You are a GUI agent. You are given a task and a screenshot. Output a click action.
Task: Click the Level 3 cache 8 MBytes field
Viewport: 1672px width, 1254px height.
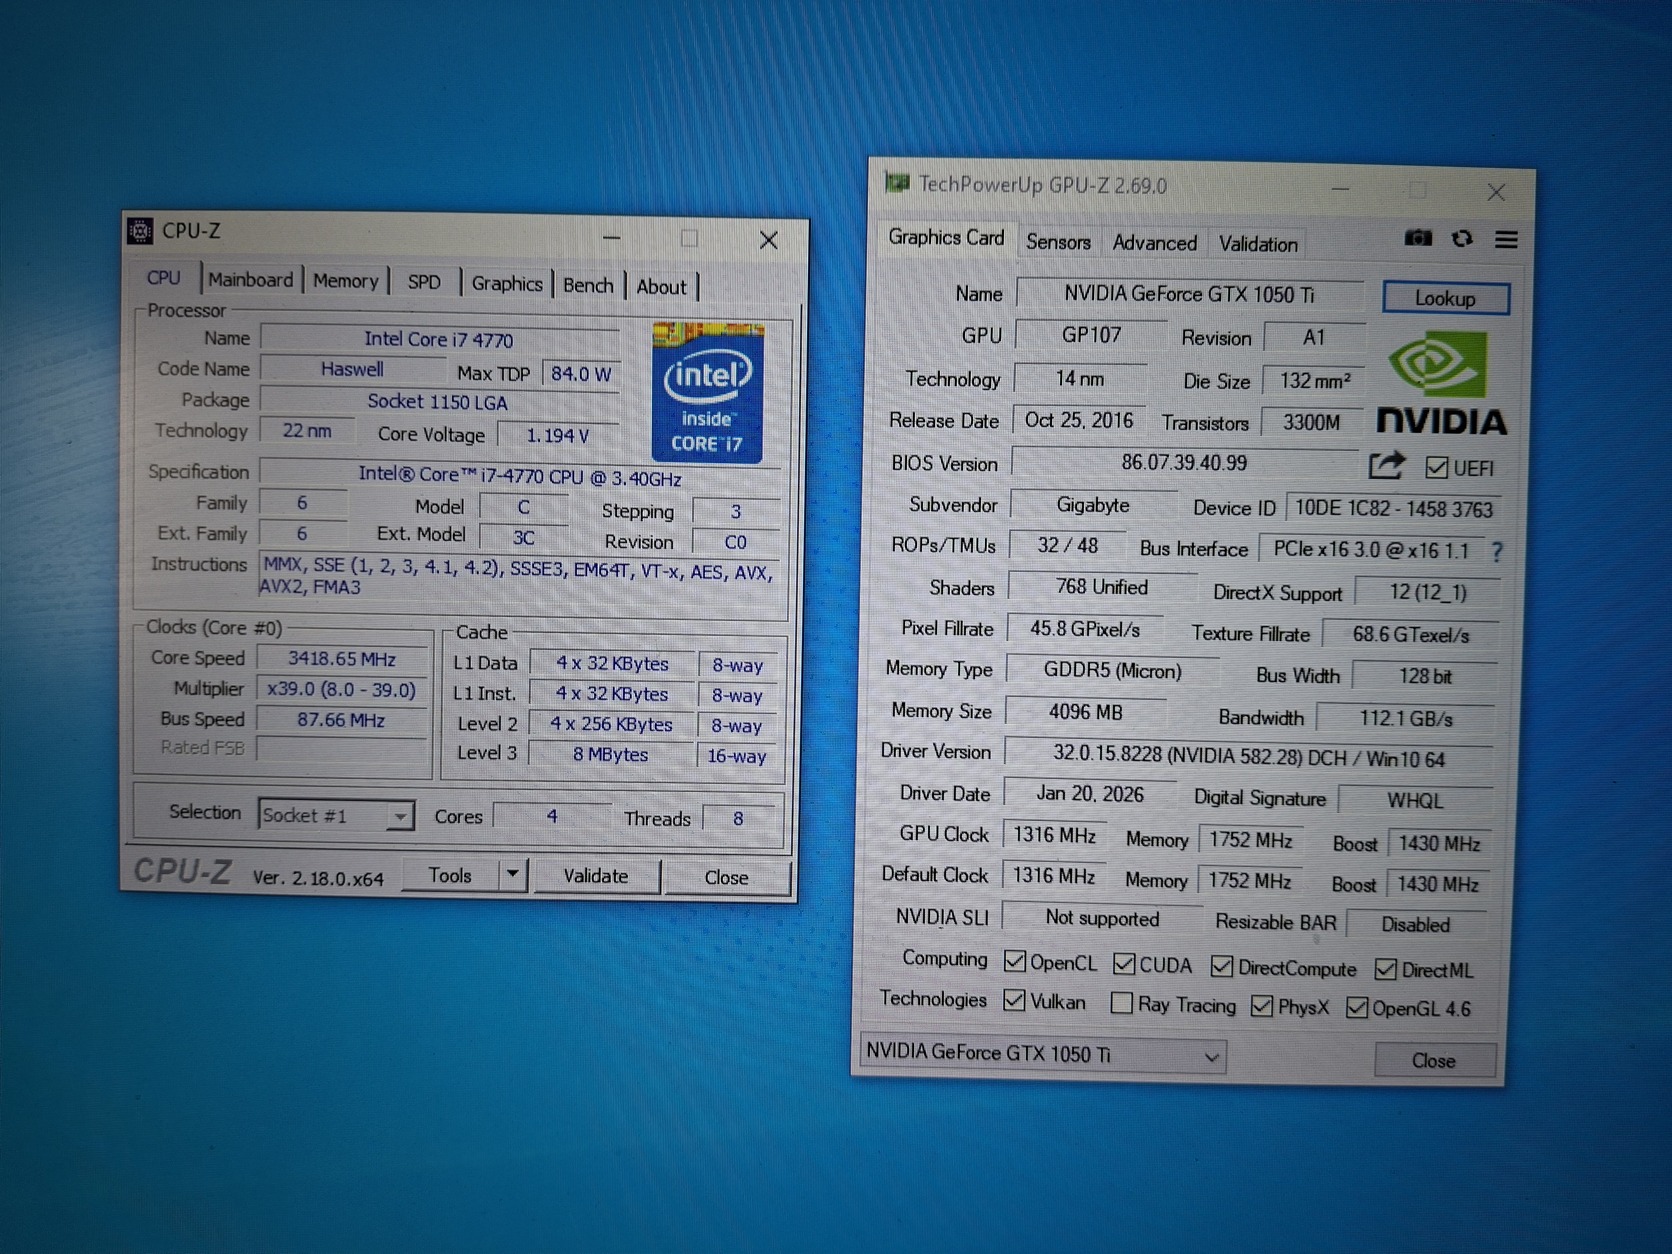611,754
